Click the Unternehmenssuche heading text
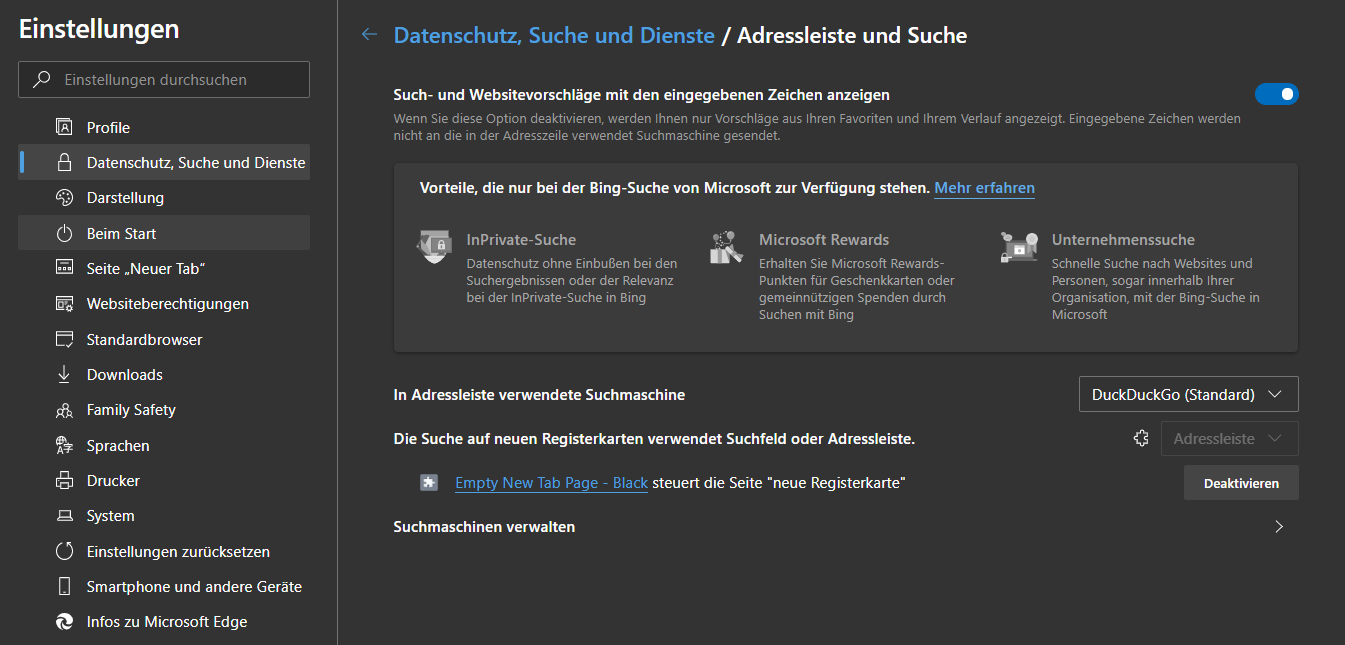 (x=1123, y=240)
